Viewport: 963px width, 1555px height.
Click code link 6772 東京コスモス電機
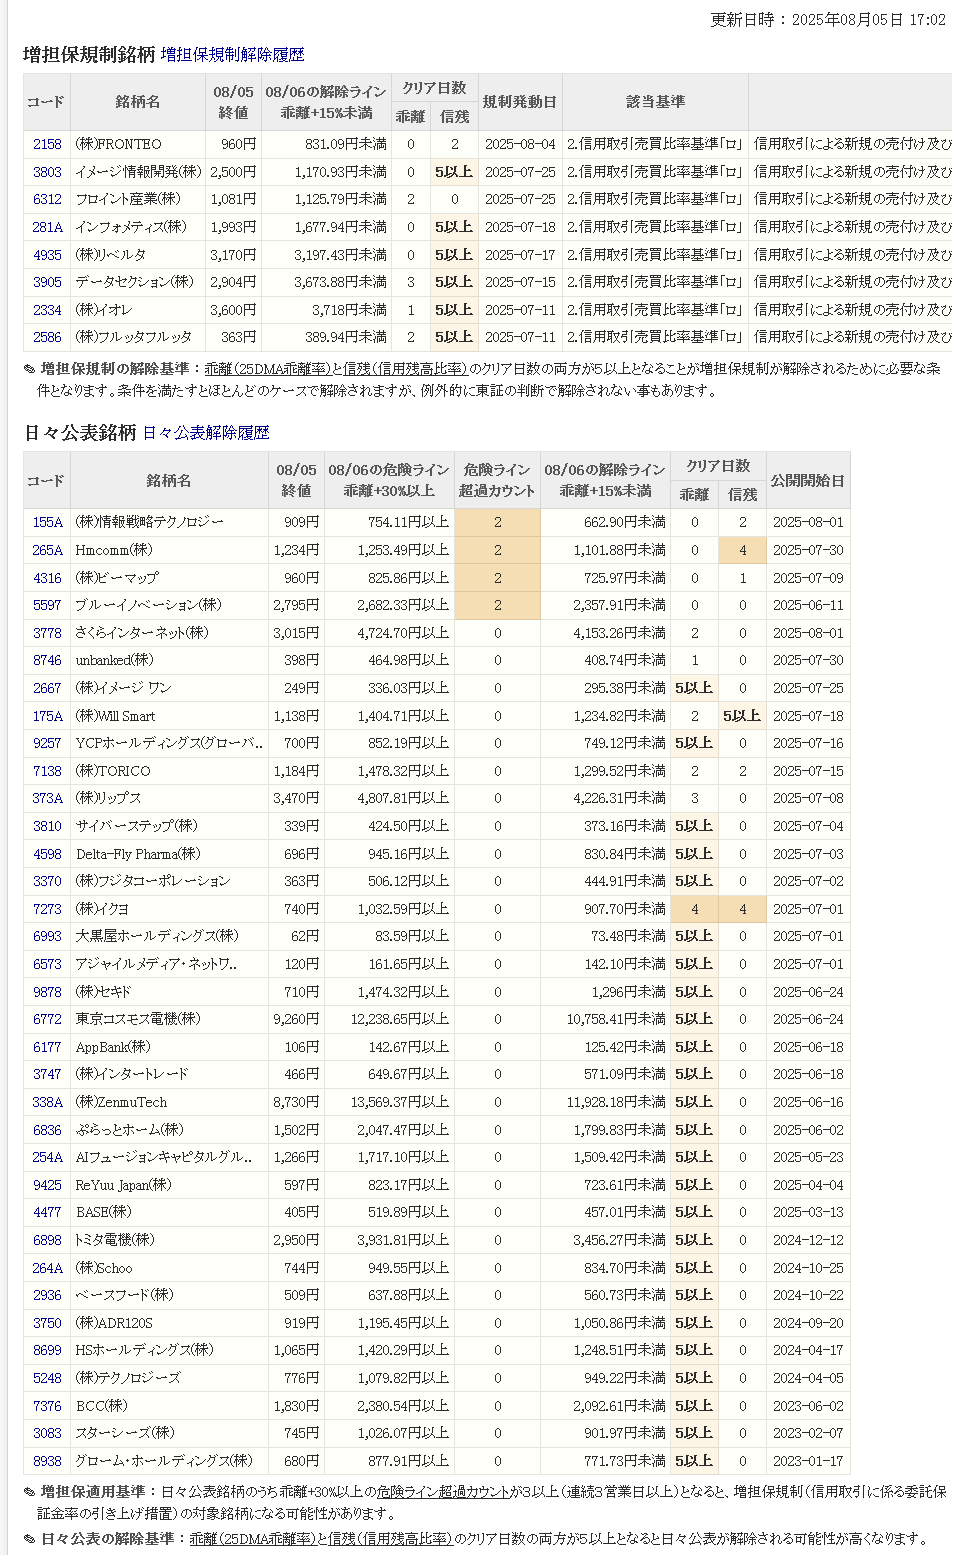click(x=47, y=1019)
